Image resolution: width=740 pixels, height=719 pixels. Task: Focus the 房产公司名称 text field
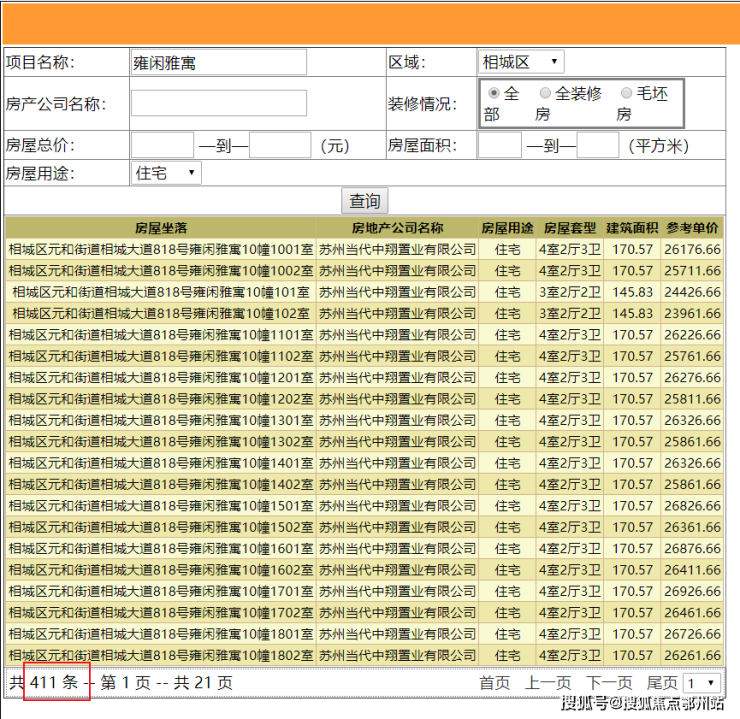tap(218, 104)
